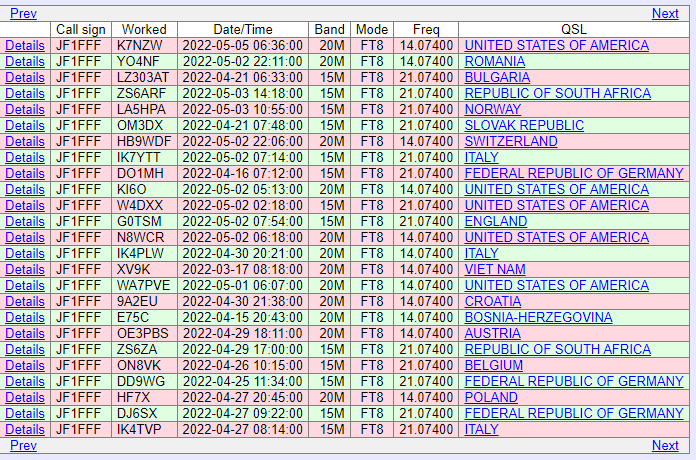Image resolution: width=696 pixels, height=460 pixels.
Task: Open Details for the XV9K contact
Action: tap(25, 269)
